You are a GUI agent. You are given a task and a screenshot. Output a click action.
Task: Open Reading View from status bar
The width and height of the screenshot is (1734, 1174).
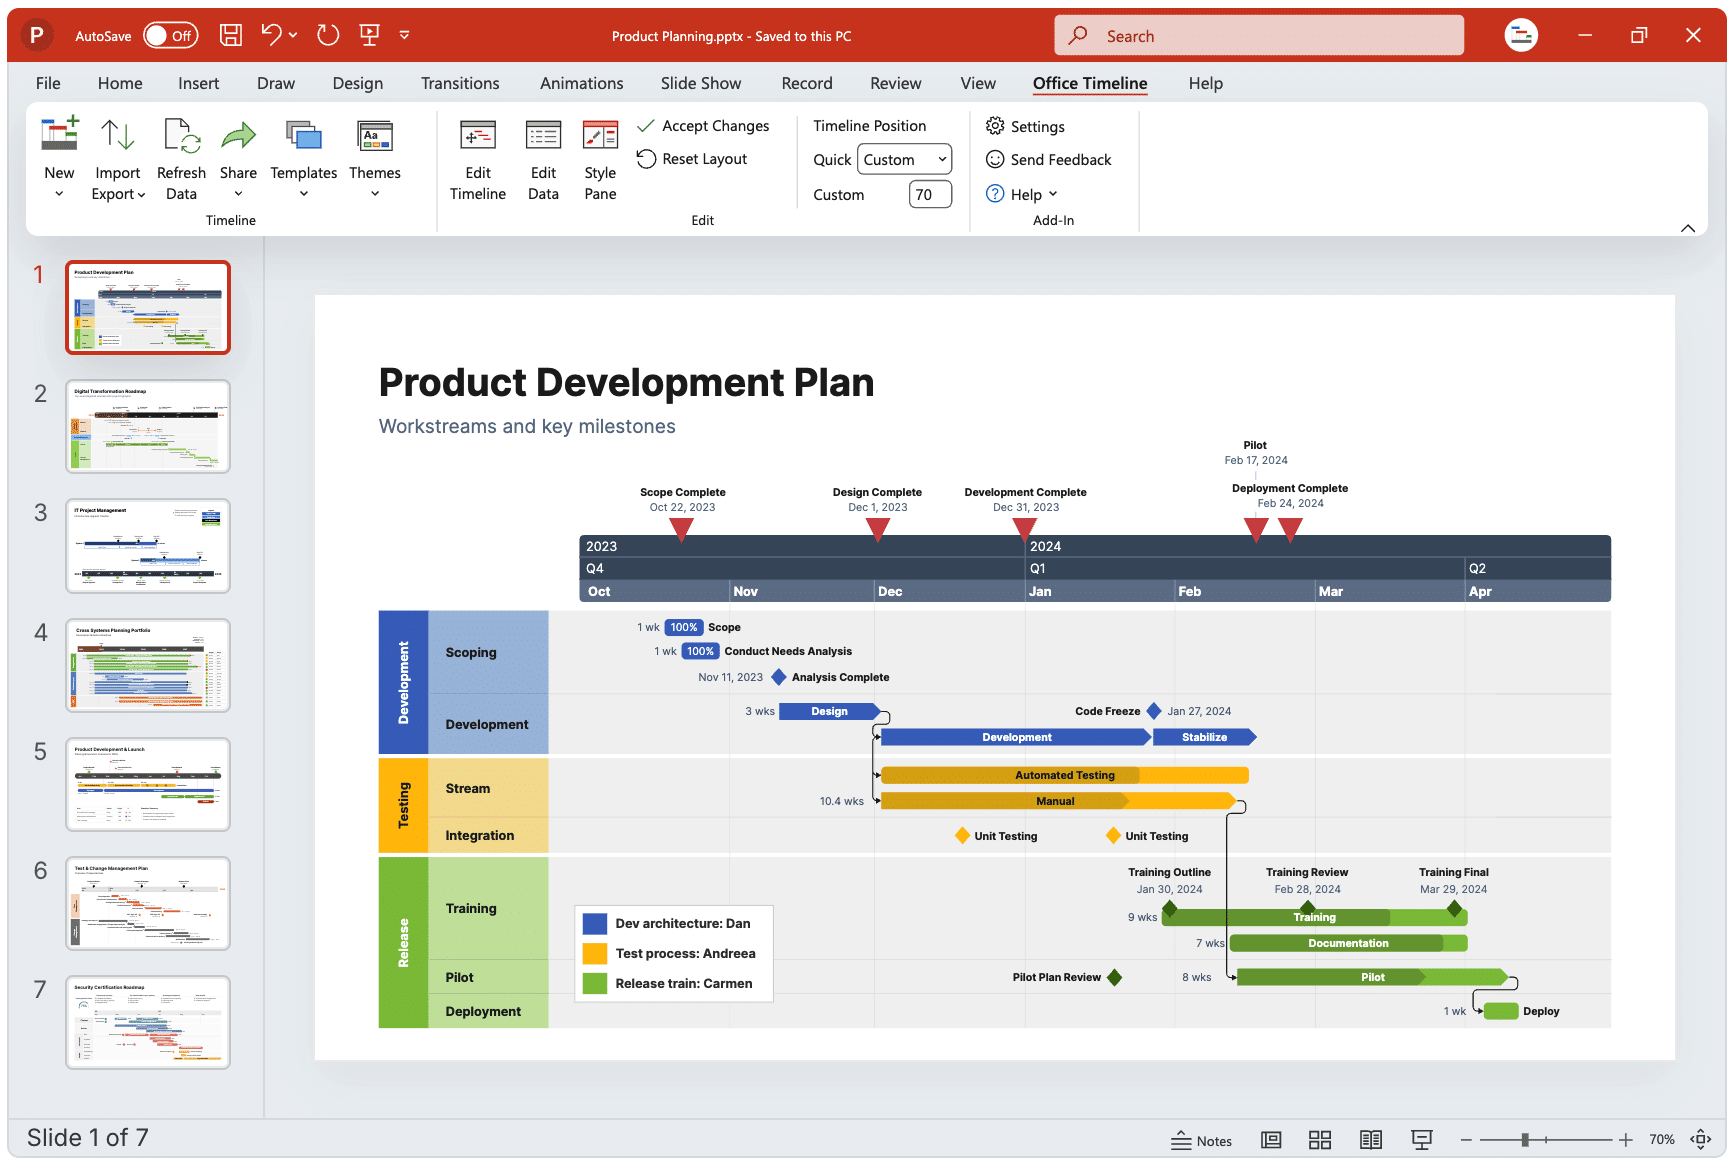click(x=1370, y=1140)
